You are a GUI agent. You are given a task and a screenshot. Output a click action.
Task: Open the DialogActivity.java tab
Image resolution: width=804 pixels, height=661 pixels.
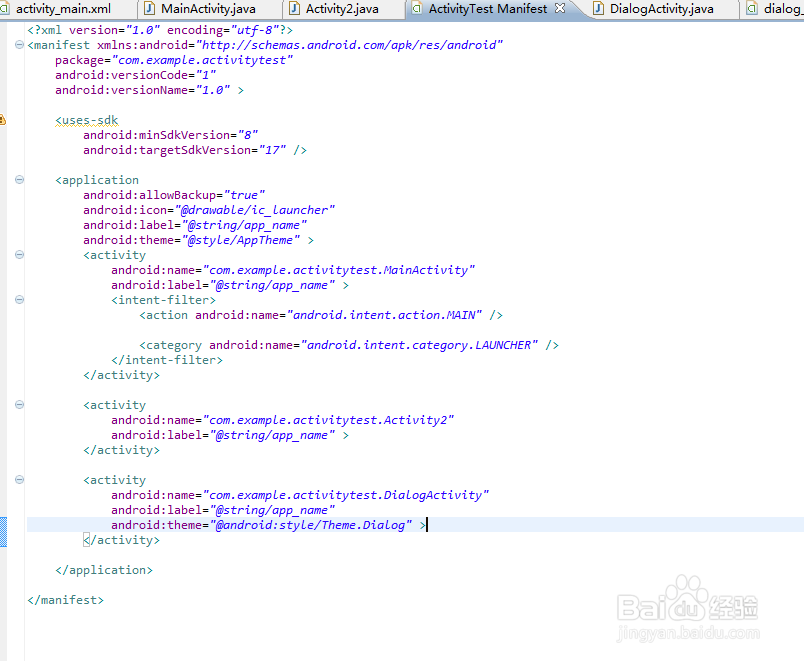pyautogui.click(x=661, y=9)
